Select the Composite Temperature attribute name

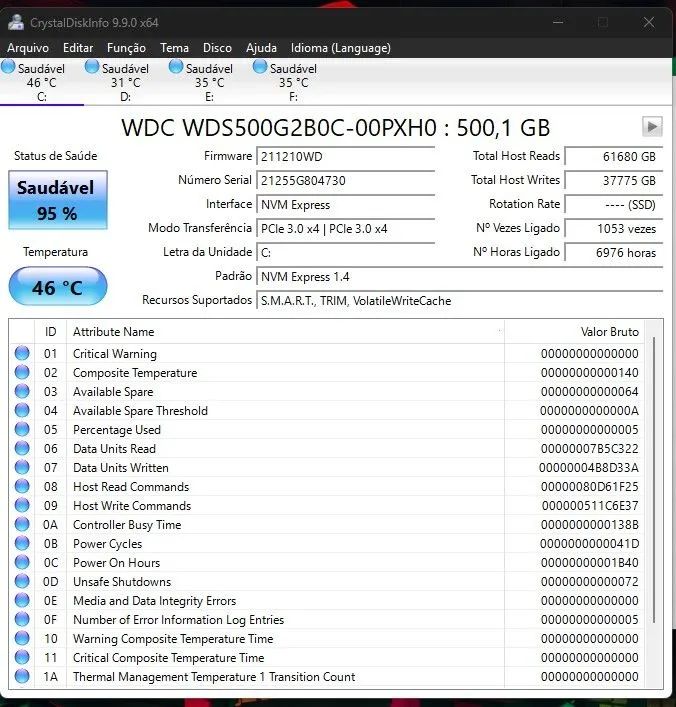pos(135,373)
